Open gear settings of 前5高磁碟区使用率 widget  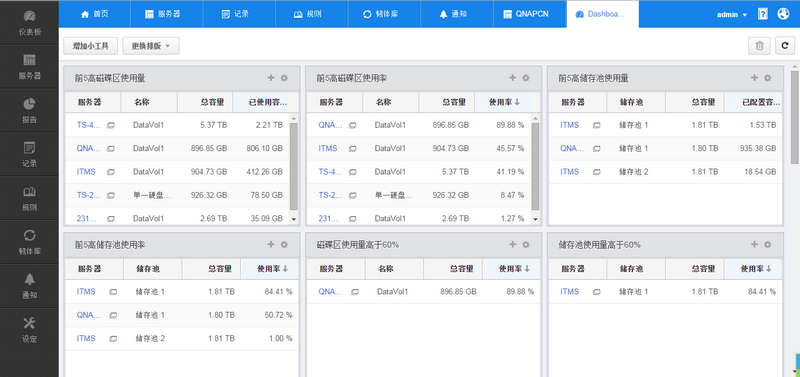pos(526,78)
